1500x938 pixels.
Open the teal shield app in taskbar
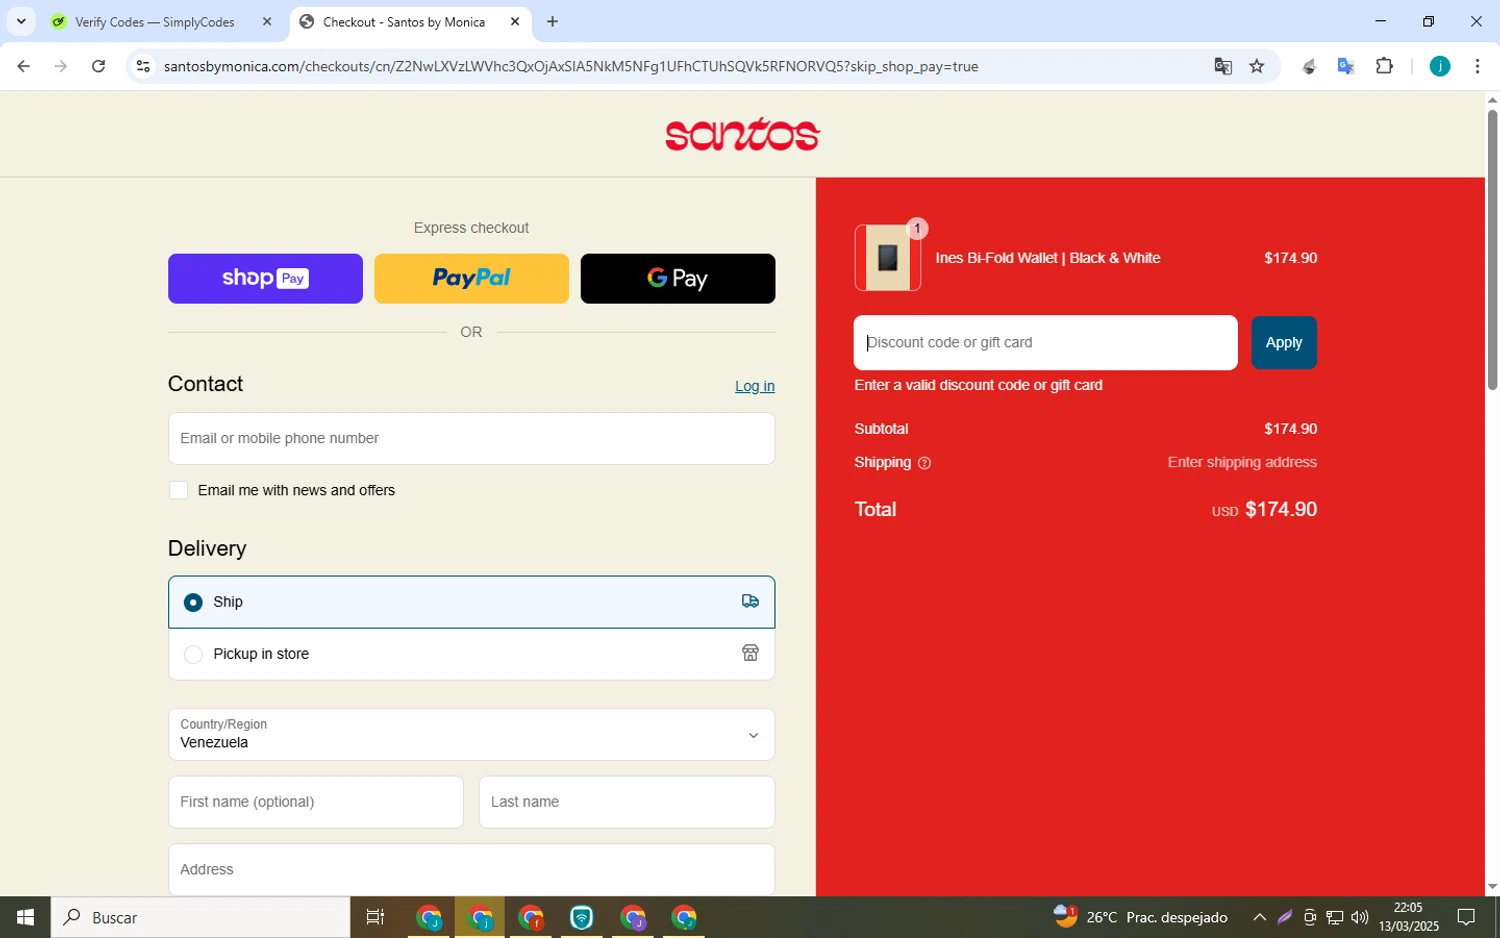tap(581, 917)
